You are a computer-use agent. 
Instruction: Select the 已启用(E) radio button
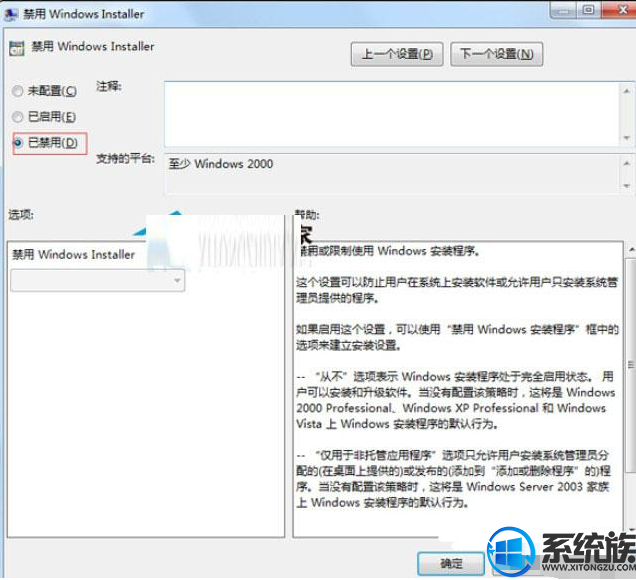click(x=17, y=117)
